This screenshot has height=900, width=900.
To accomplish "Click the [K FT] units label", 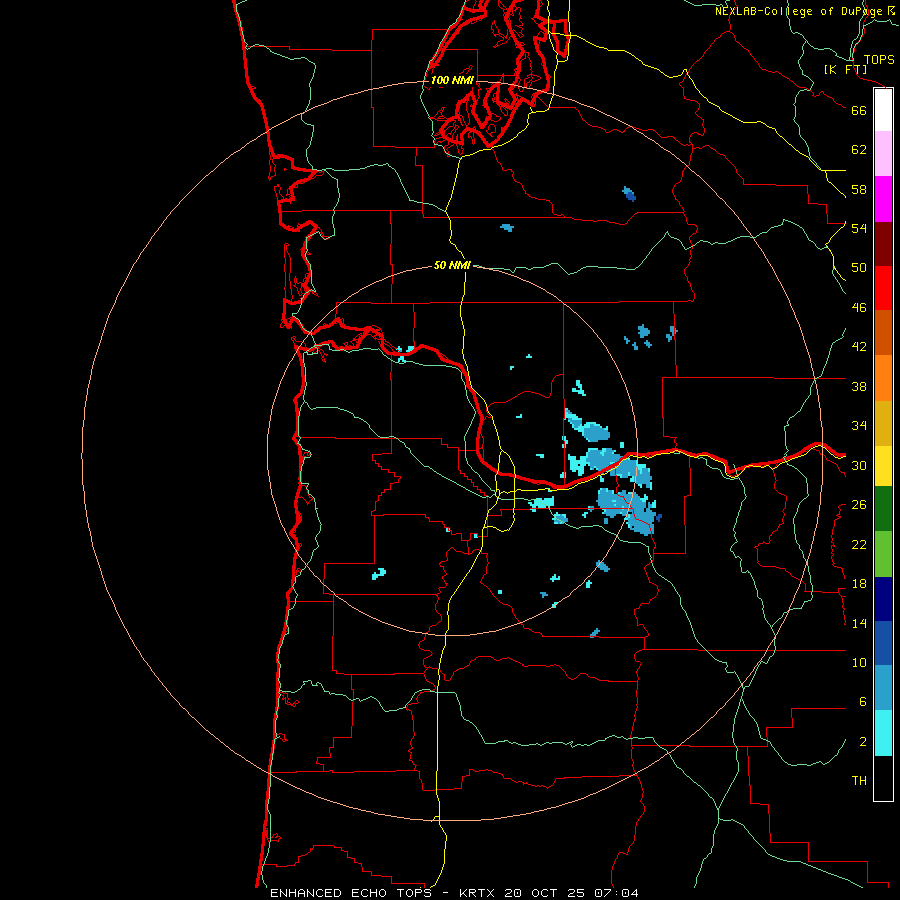I will 845,69.
